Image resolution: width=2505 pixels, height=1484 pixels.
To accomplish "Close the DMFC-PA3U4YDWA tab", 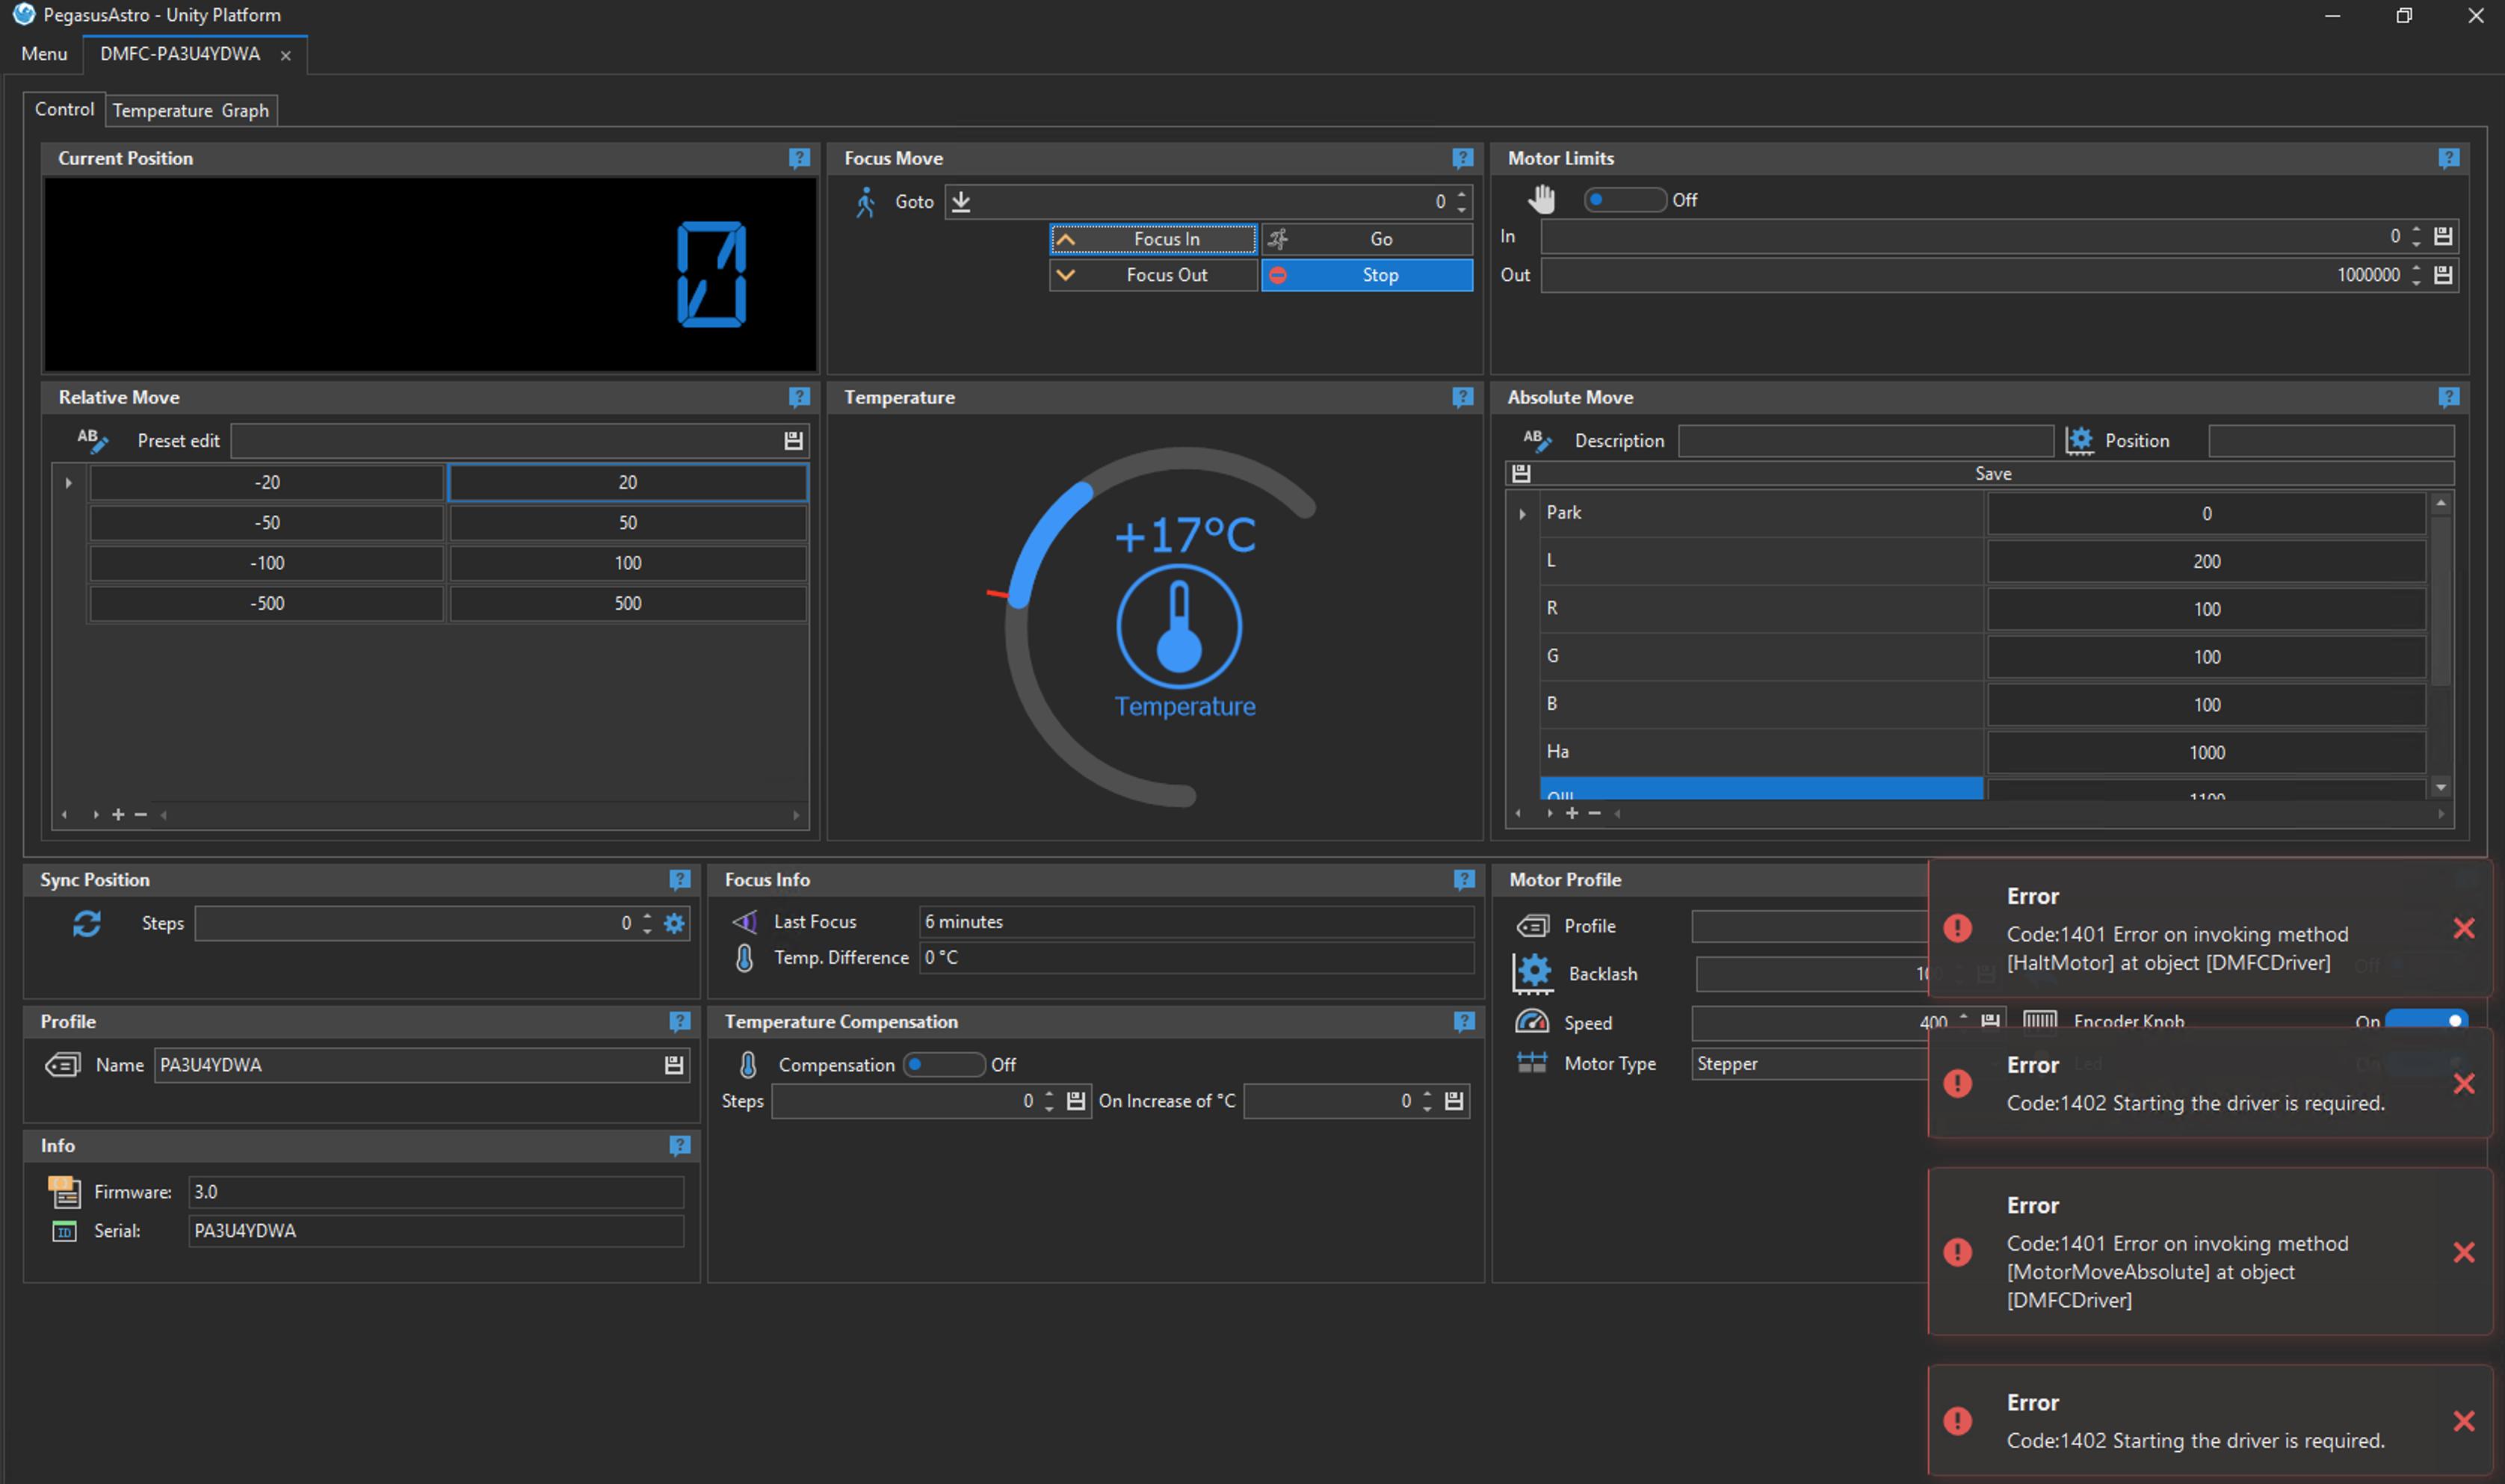I will tap(286, 55).
